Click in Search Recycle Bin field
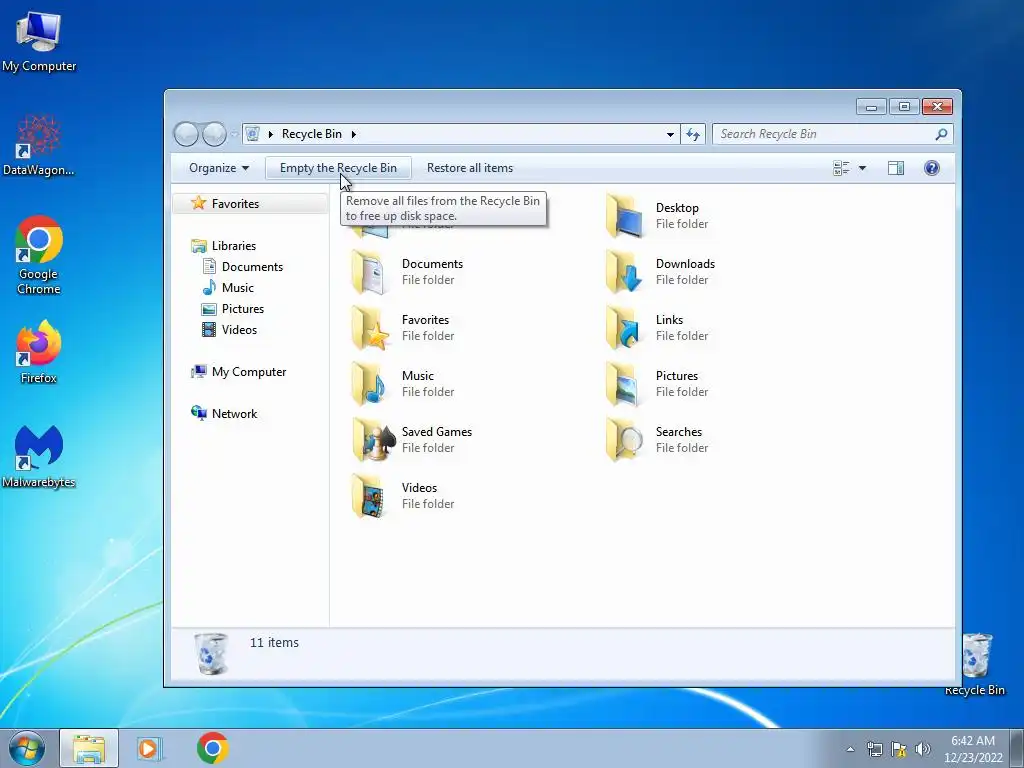Image resolution: width=1024 pixels, height=768 pixels. [x=825, y=134]
